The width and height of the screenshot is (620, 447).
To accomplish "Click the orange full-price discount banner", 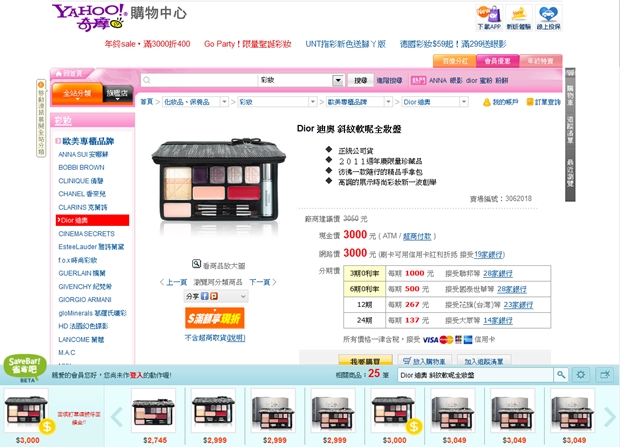I will pyautogui.click(x=215, y=318).
